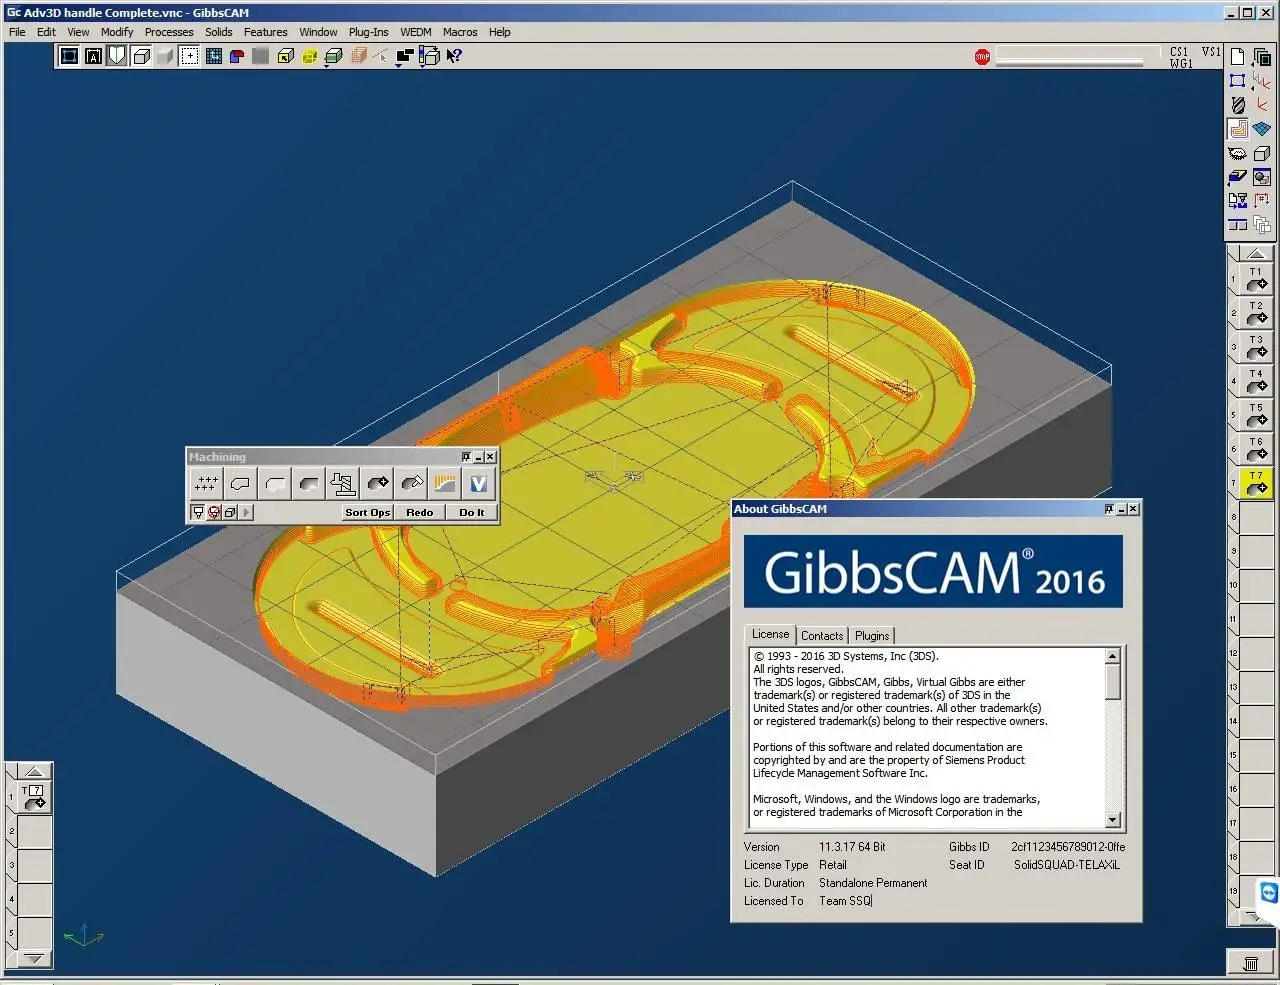Open the Solid Modeling cube icon
The width and height of the screenshot is (1280, 985).
click(1261, 154)
